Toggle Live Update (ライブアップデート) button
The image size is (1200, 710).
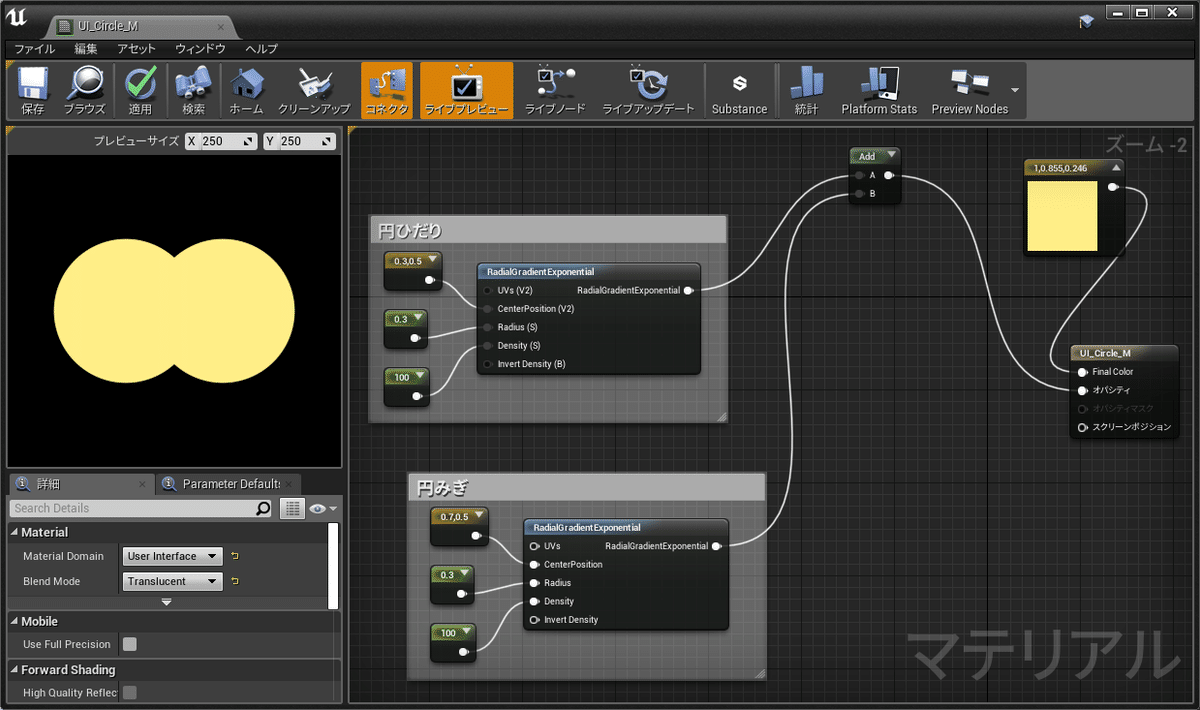click(648, 91)
